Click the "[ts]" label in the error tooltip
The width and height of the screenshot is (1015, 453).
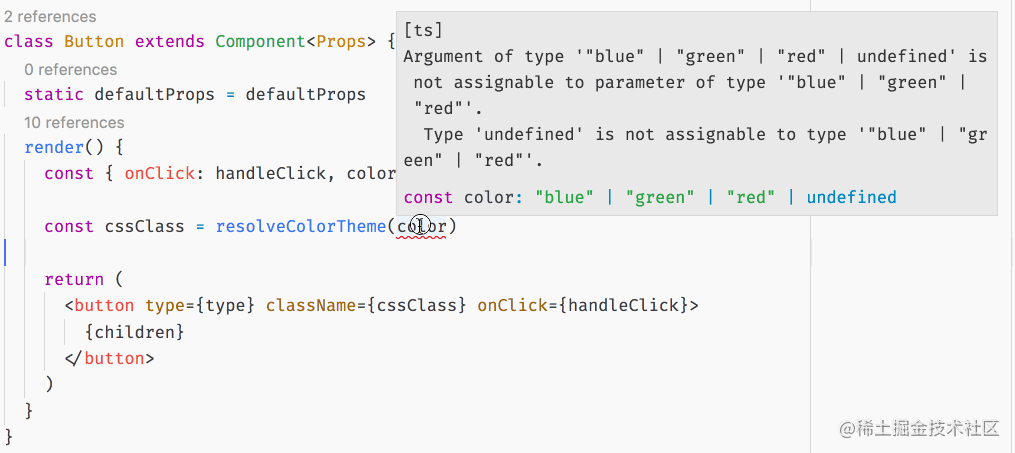coord(423,30)
